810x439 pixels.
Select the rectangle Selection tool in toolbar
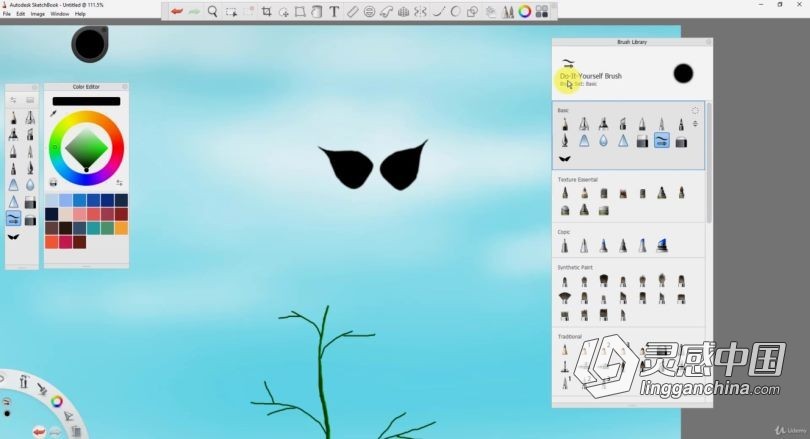pyautogui.click(x=231, y=11)
